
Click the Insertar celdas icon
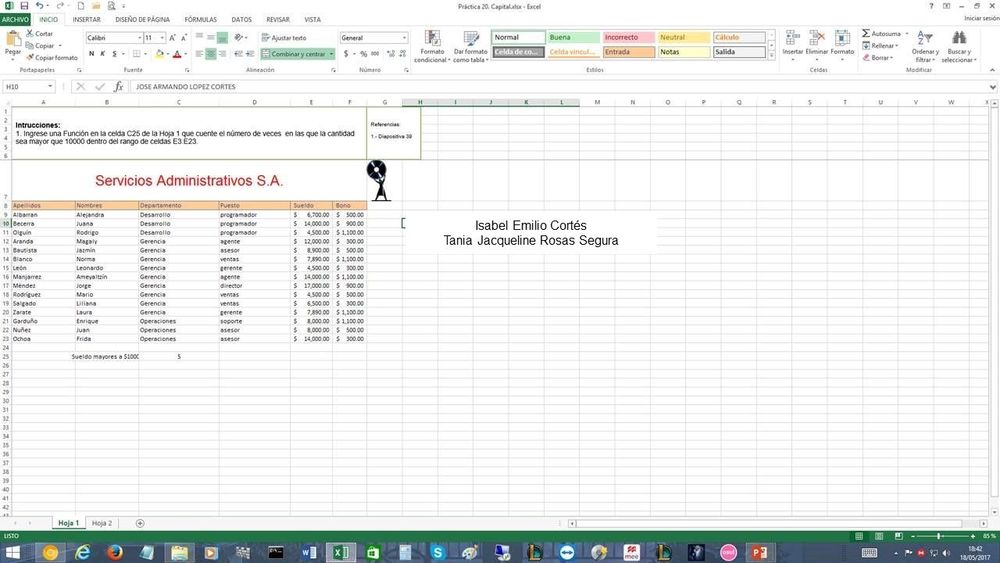[792, 40]
